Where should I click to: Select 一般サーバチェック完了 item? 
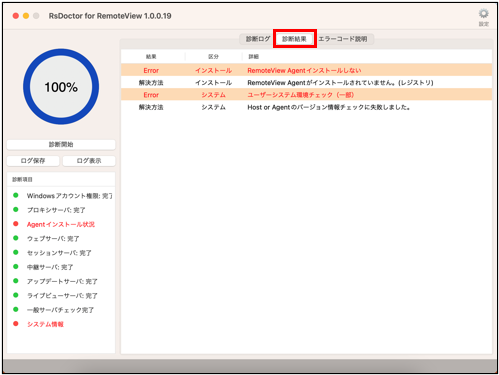tap(60, 310)
